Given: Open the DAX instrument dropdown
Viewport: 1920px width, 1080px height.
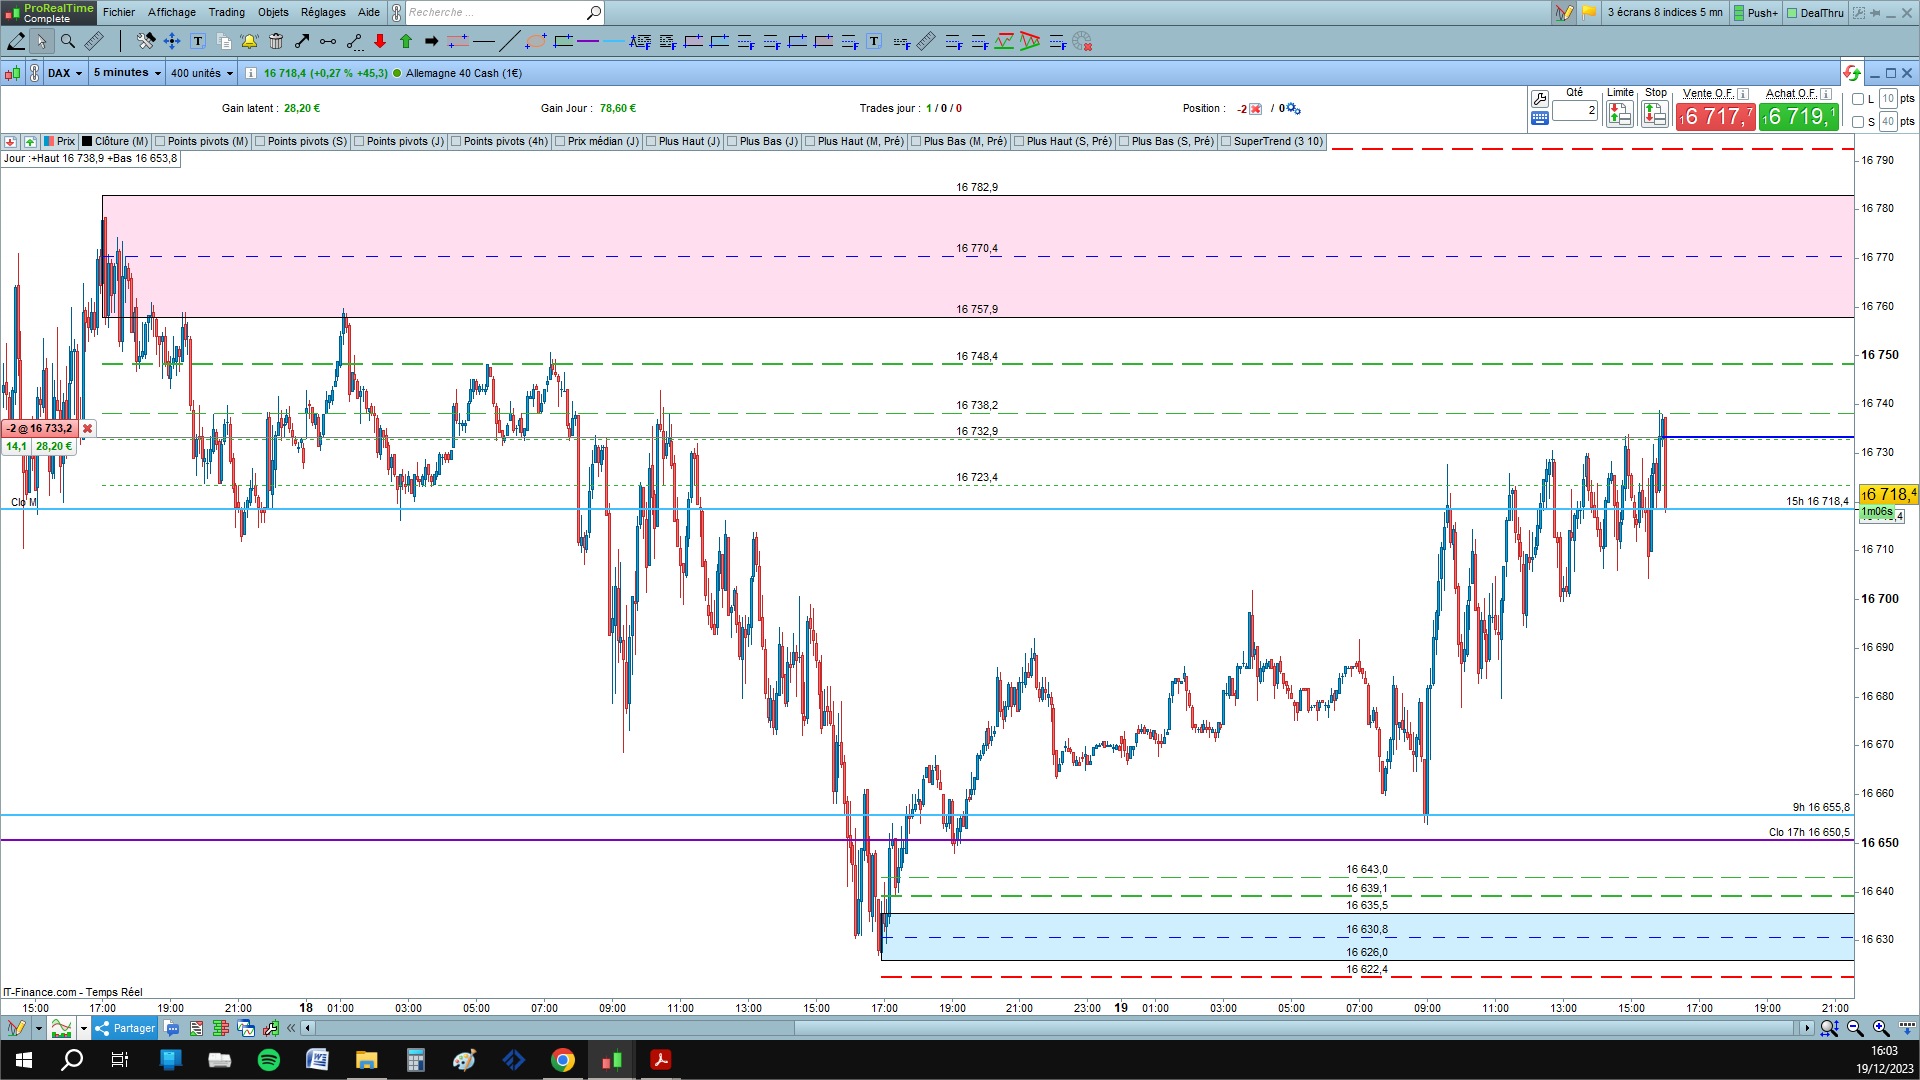Looking at the screenshot, I should point(65,73).
